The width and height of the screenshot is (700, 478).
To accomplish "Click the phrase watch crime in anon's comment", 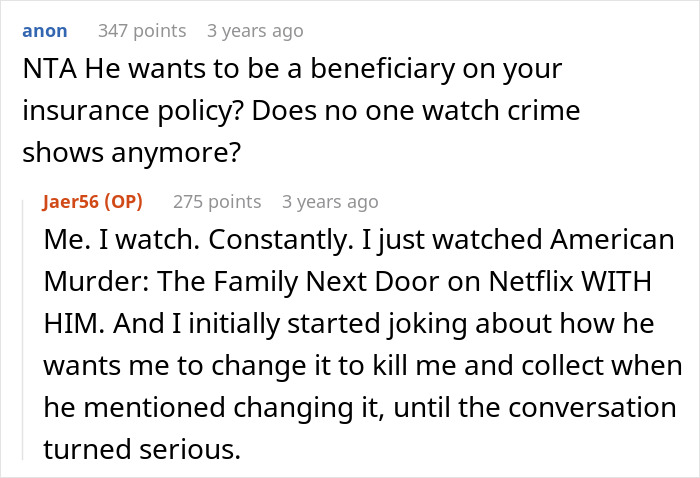I will pyautogui.click(x=501, y=111).
